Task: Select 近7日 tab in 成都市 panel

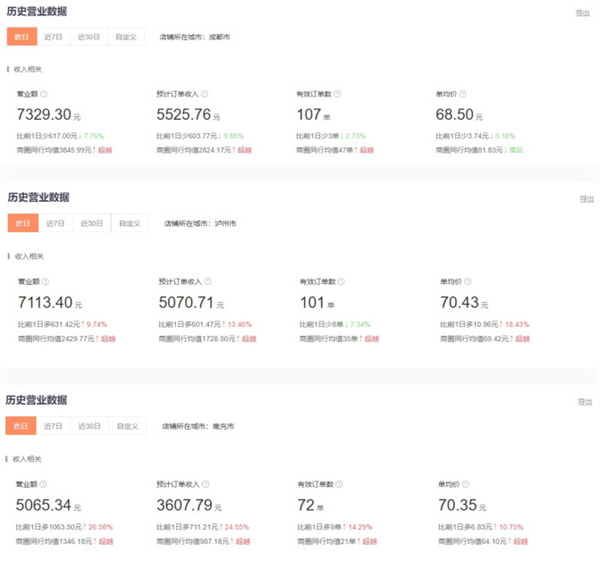Action: [x=54, y=37]
